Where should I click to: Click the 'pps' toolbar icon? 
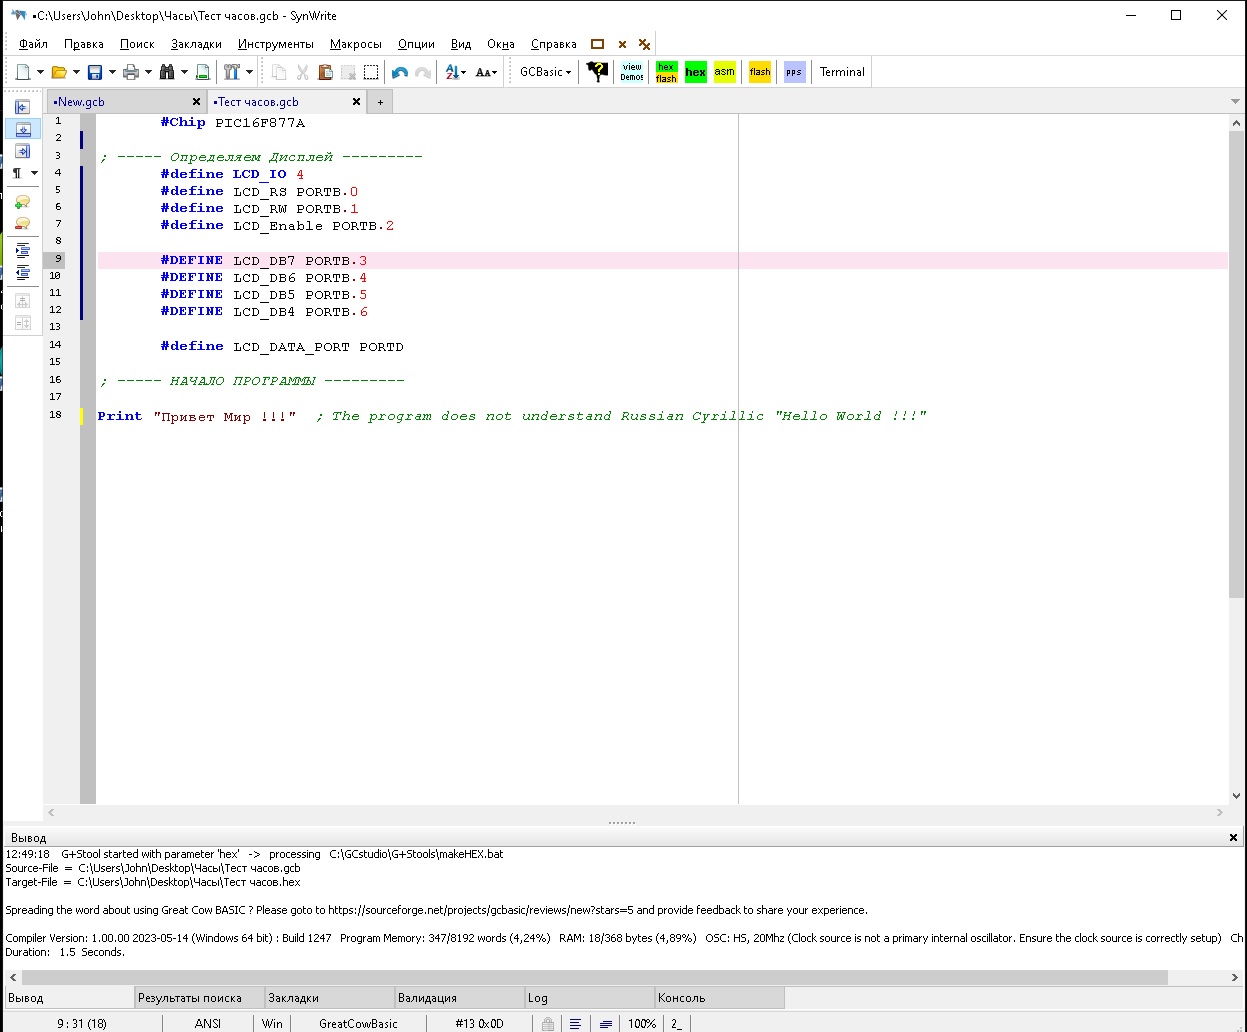point(794,72)
